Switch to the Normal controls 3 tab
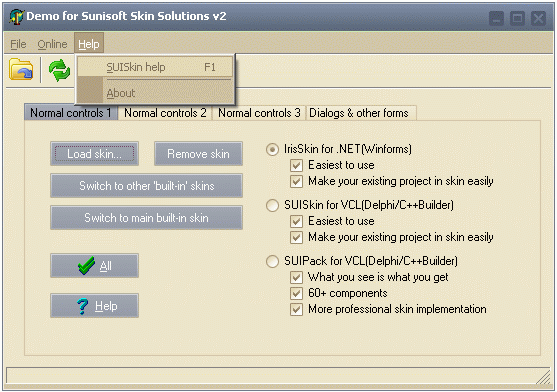The width and height of the screenshot is (557, 392). pyautogui.click(x=259, y=113)
